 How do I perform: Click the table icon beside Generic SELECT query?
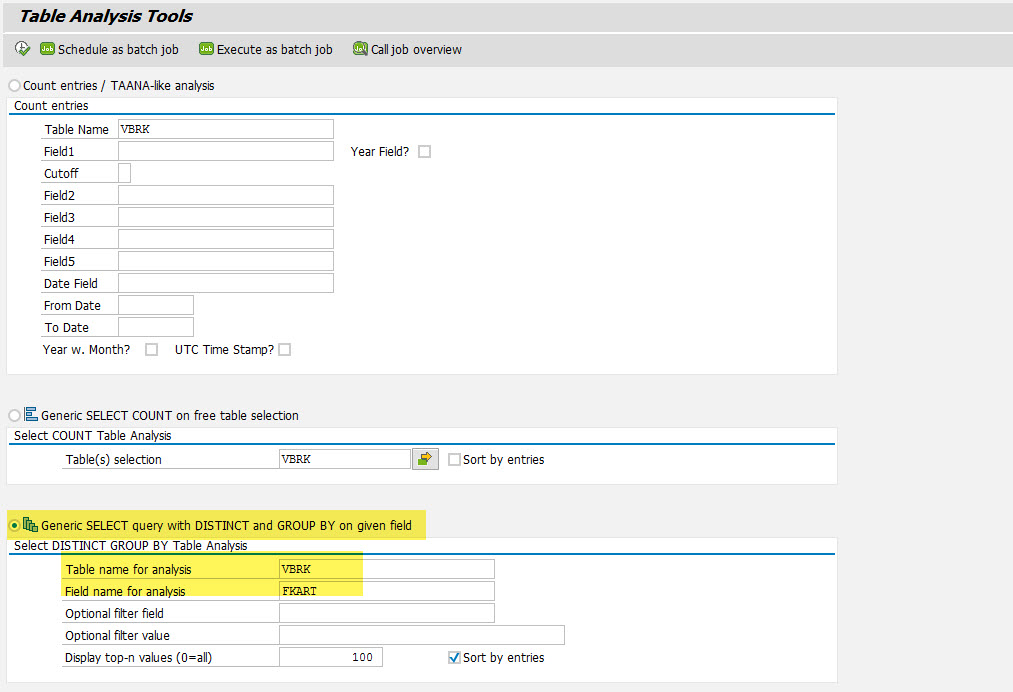point(30,523)
